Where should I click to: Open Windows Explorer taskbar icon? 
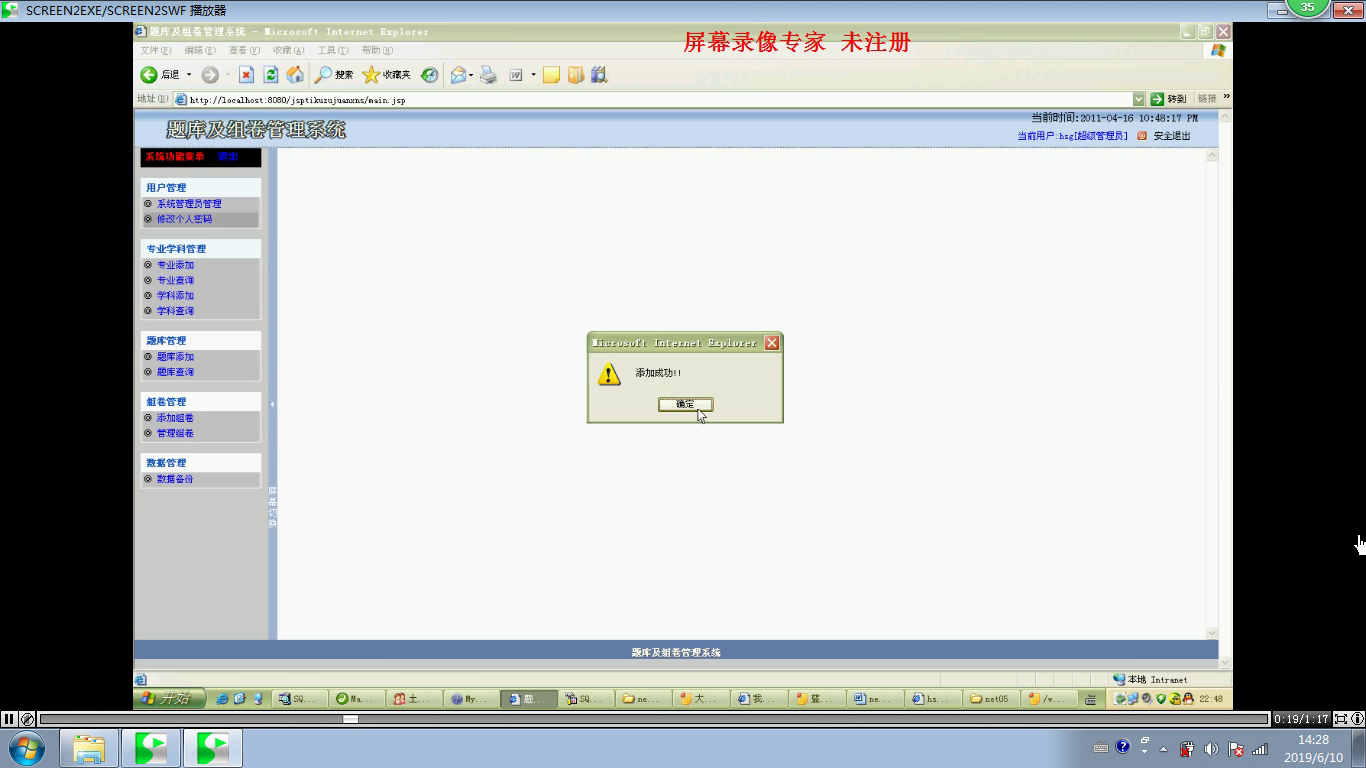pyautogui.click(x=89, y=748)
